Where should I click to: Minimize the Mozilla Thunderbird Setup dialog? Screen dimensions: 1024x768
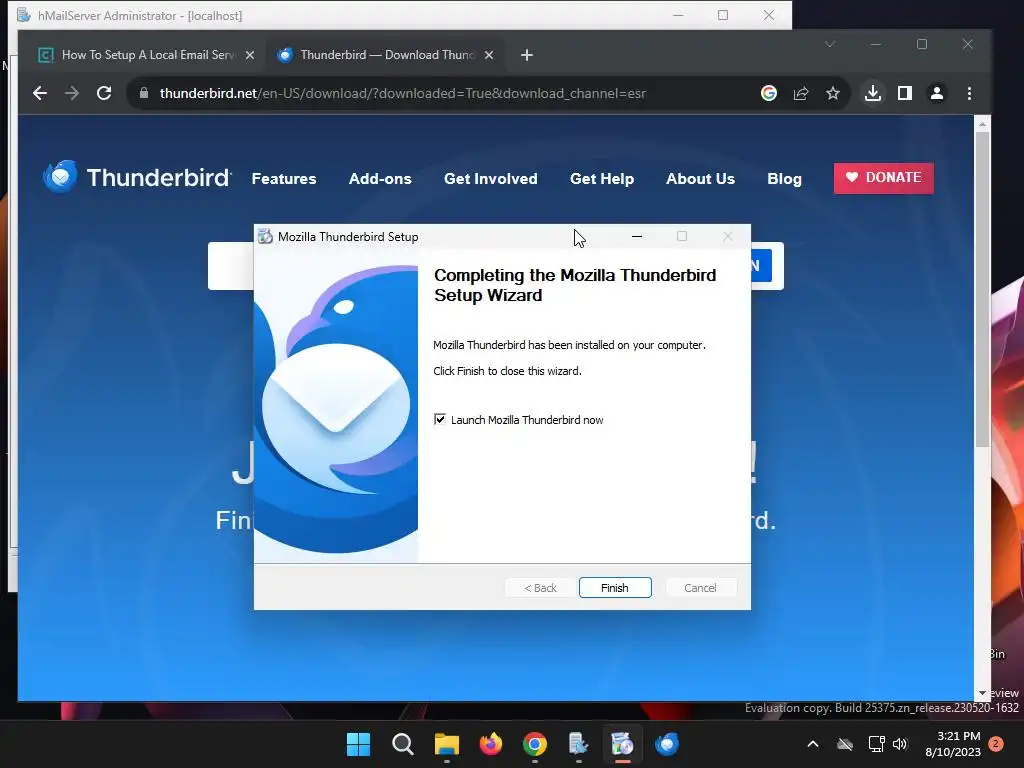pos(637,236)
